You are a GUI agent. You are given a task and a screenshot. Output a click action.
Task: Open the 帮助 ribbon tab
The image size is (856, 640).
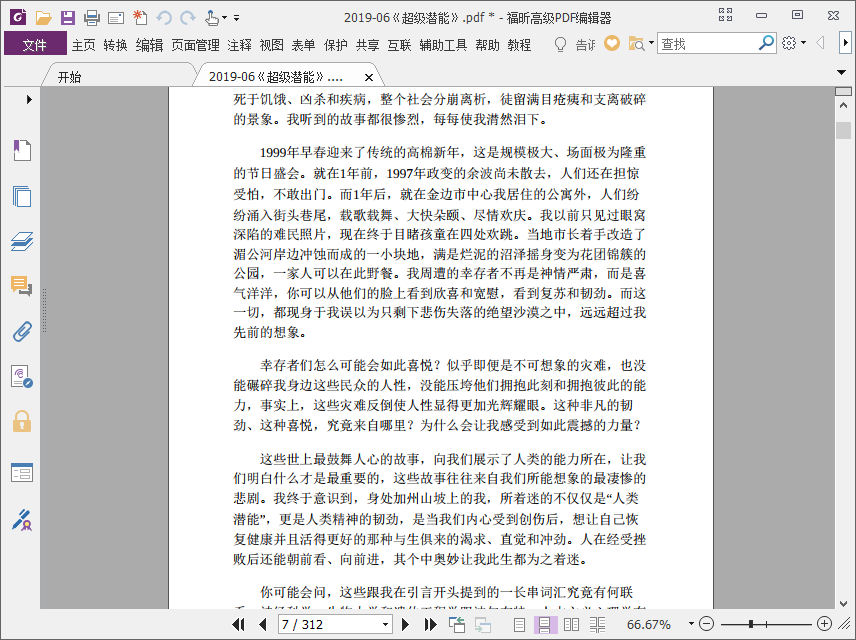(488, 45)
